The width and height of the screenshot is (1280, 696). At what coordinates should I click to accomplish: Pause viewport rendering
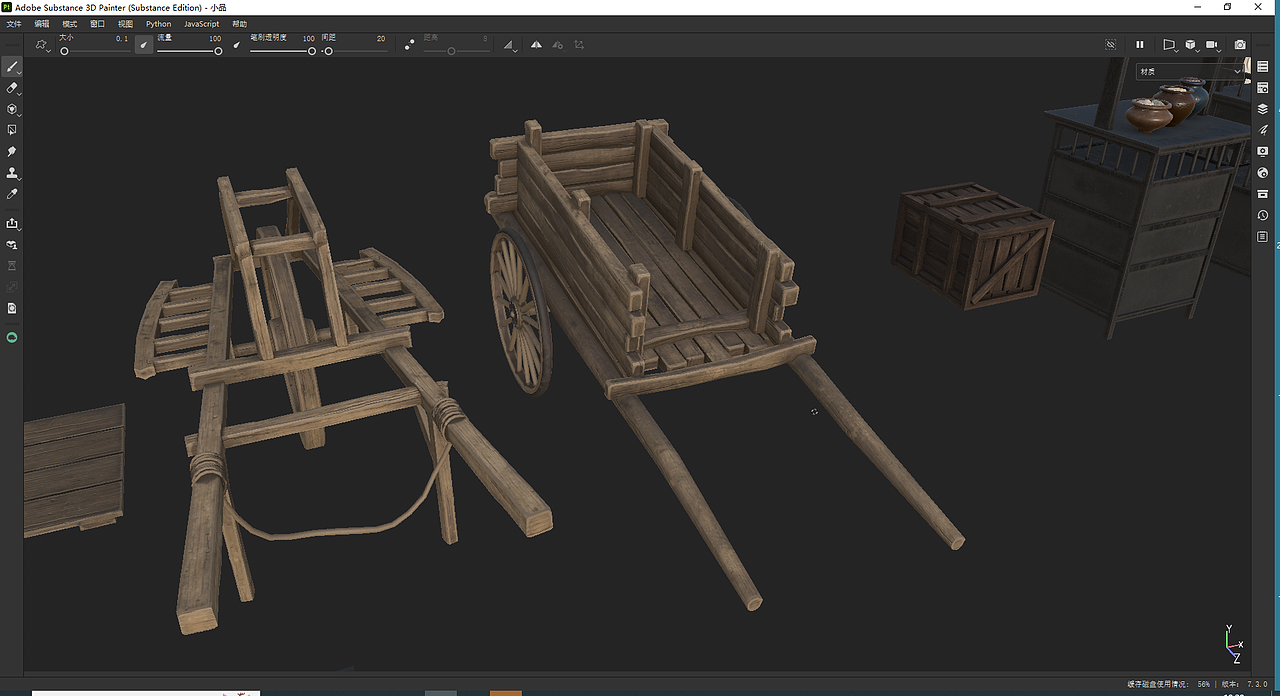click(x=1139, y=45)
